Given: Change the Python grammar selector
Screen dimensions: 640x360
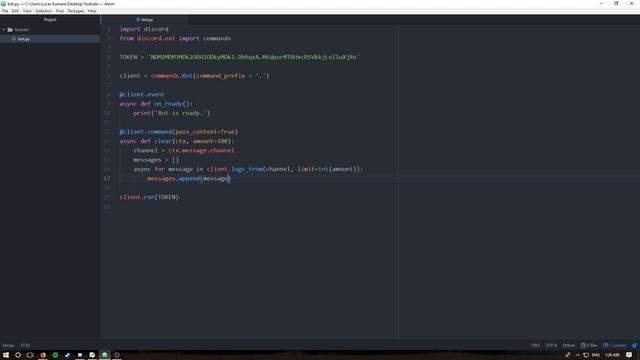Looking at the screenshot, I should point(569,345).
